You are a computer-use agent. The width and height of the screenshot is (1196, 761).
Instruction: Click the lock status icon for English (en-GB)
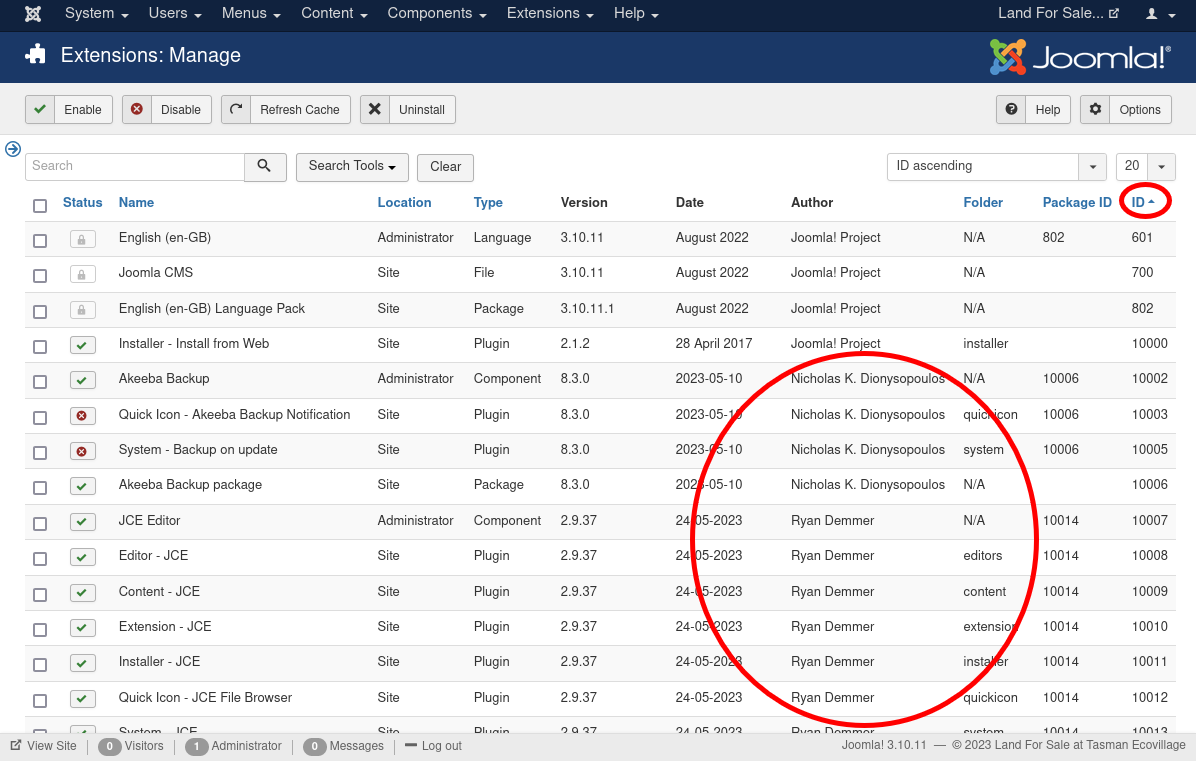point(82,239)
